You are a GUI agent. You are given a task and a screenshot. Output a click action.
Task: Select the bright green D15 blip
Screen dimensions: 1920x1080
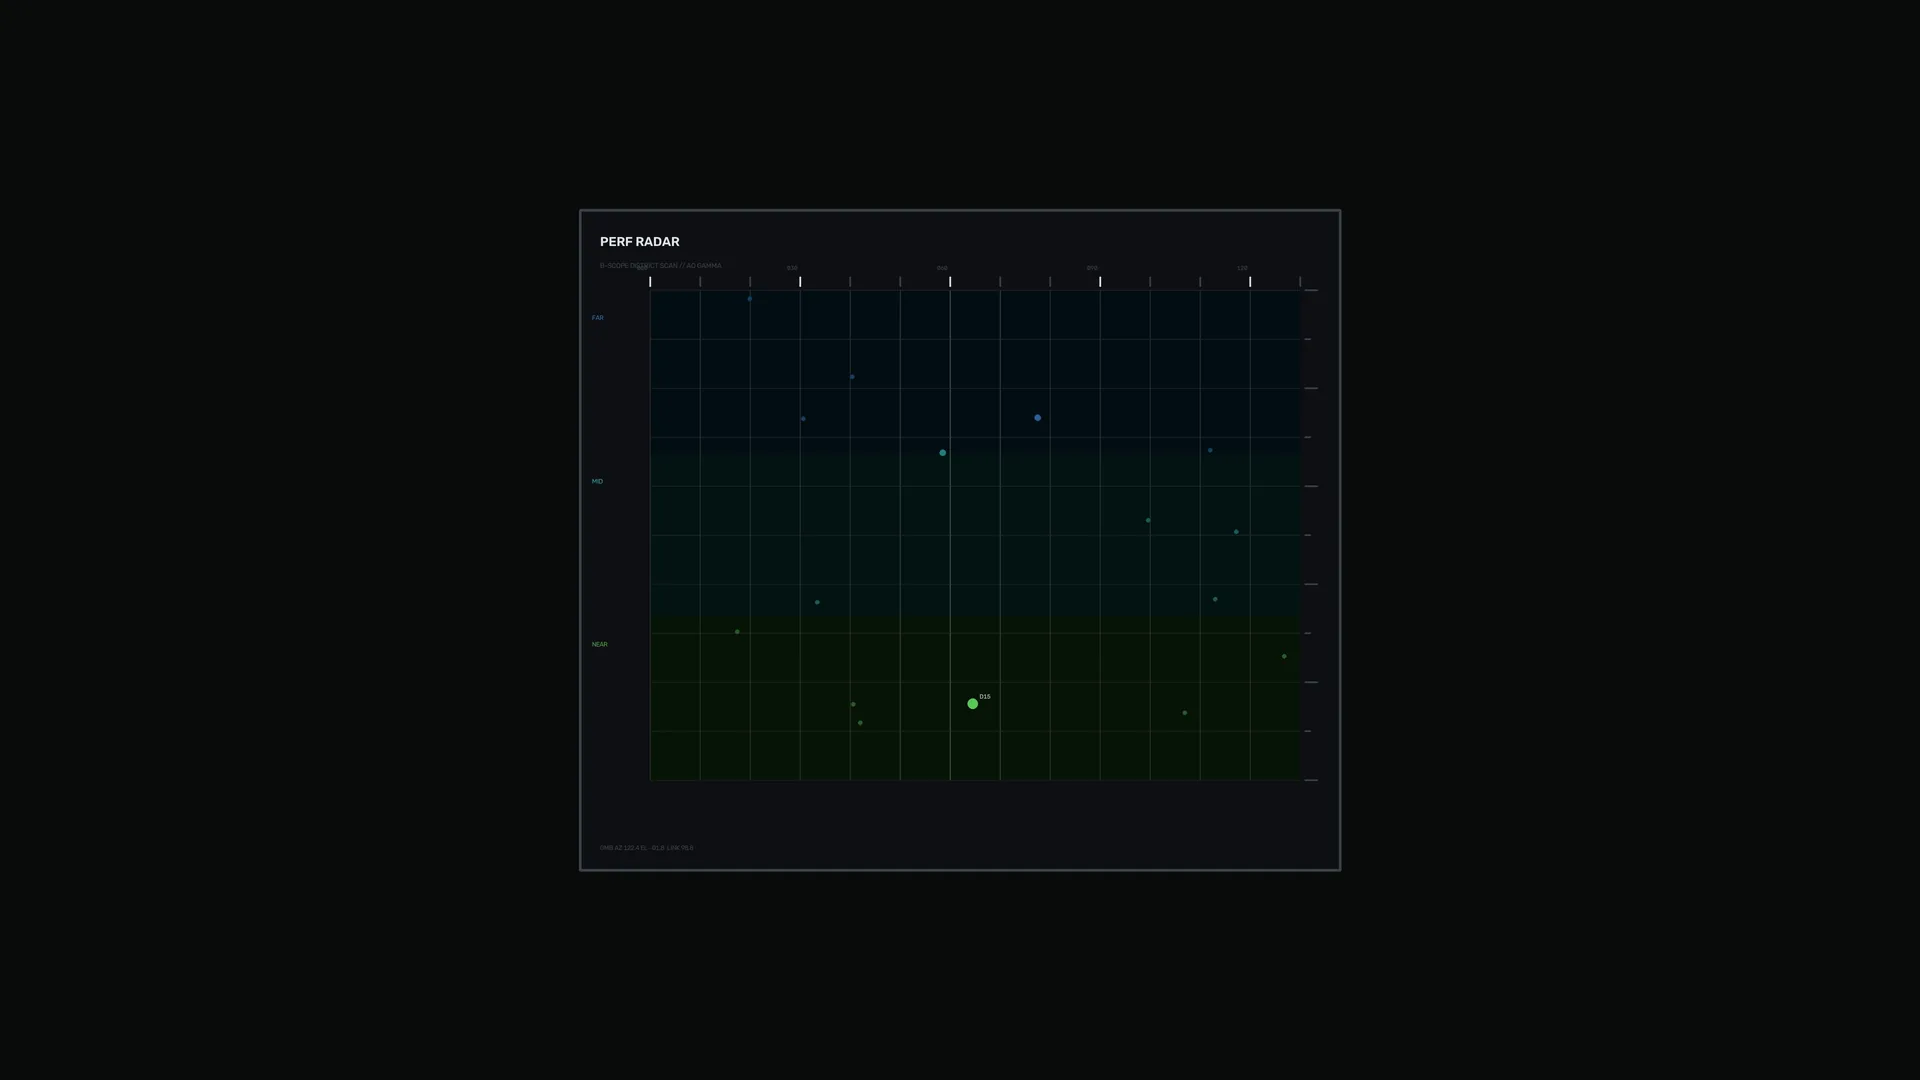972,704
